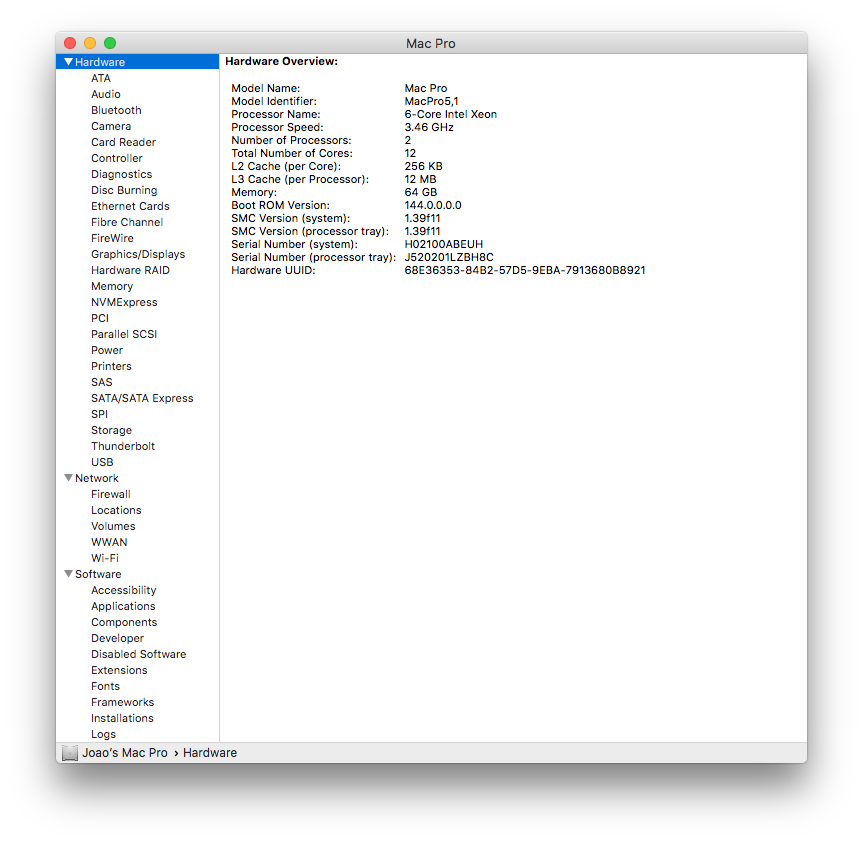Select Disabled Software entry
This screenshot has height=843, width=863.
[138, 654]
